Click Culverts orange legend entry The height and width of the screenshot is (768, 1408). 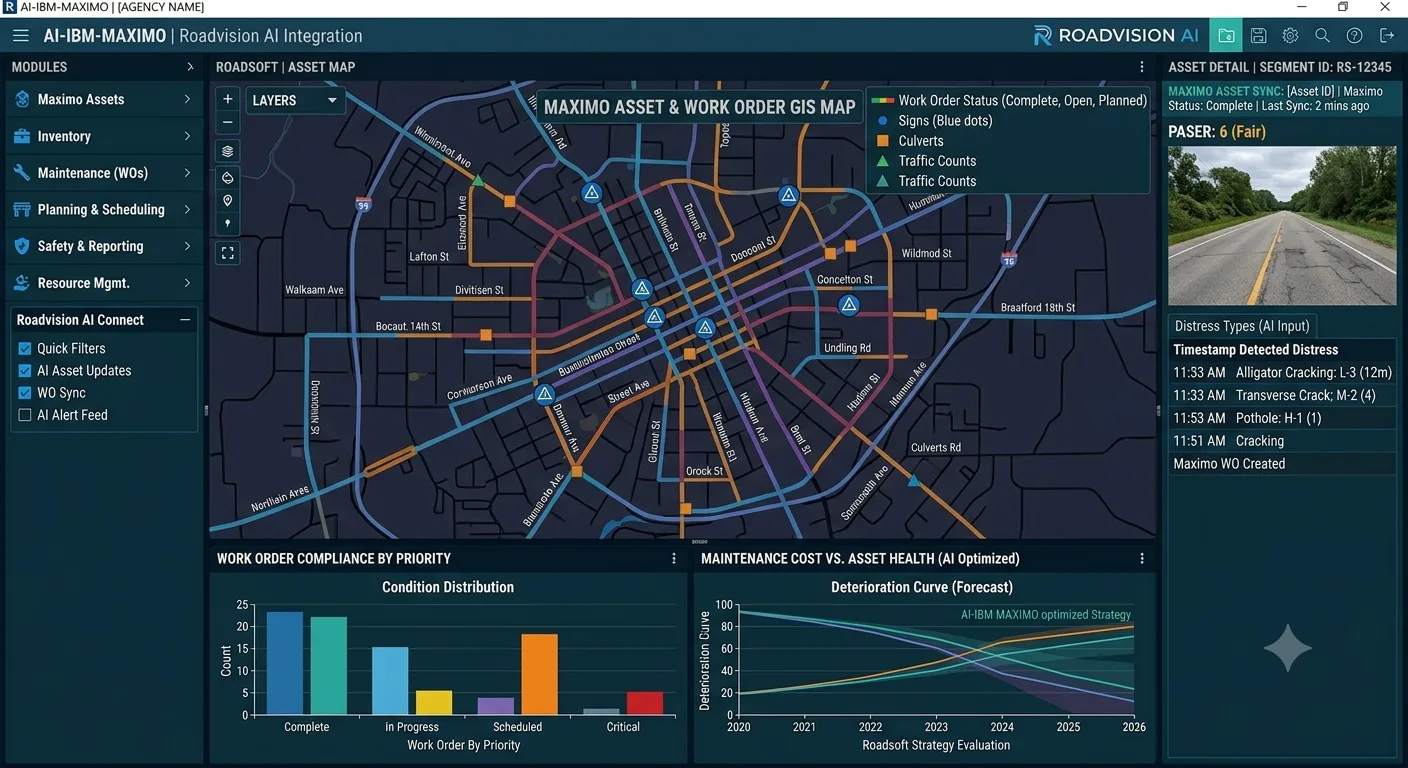coord(909,141)
